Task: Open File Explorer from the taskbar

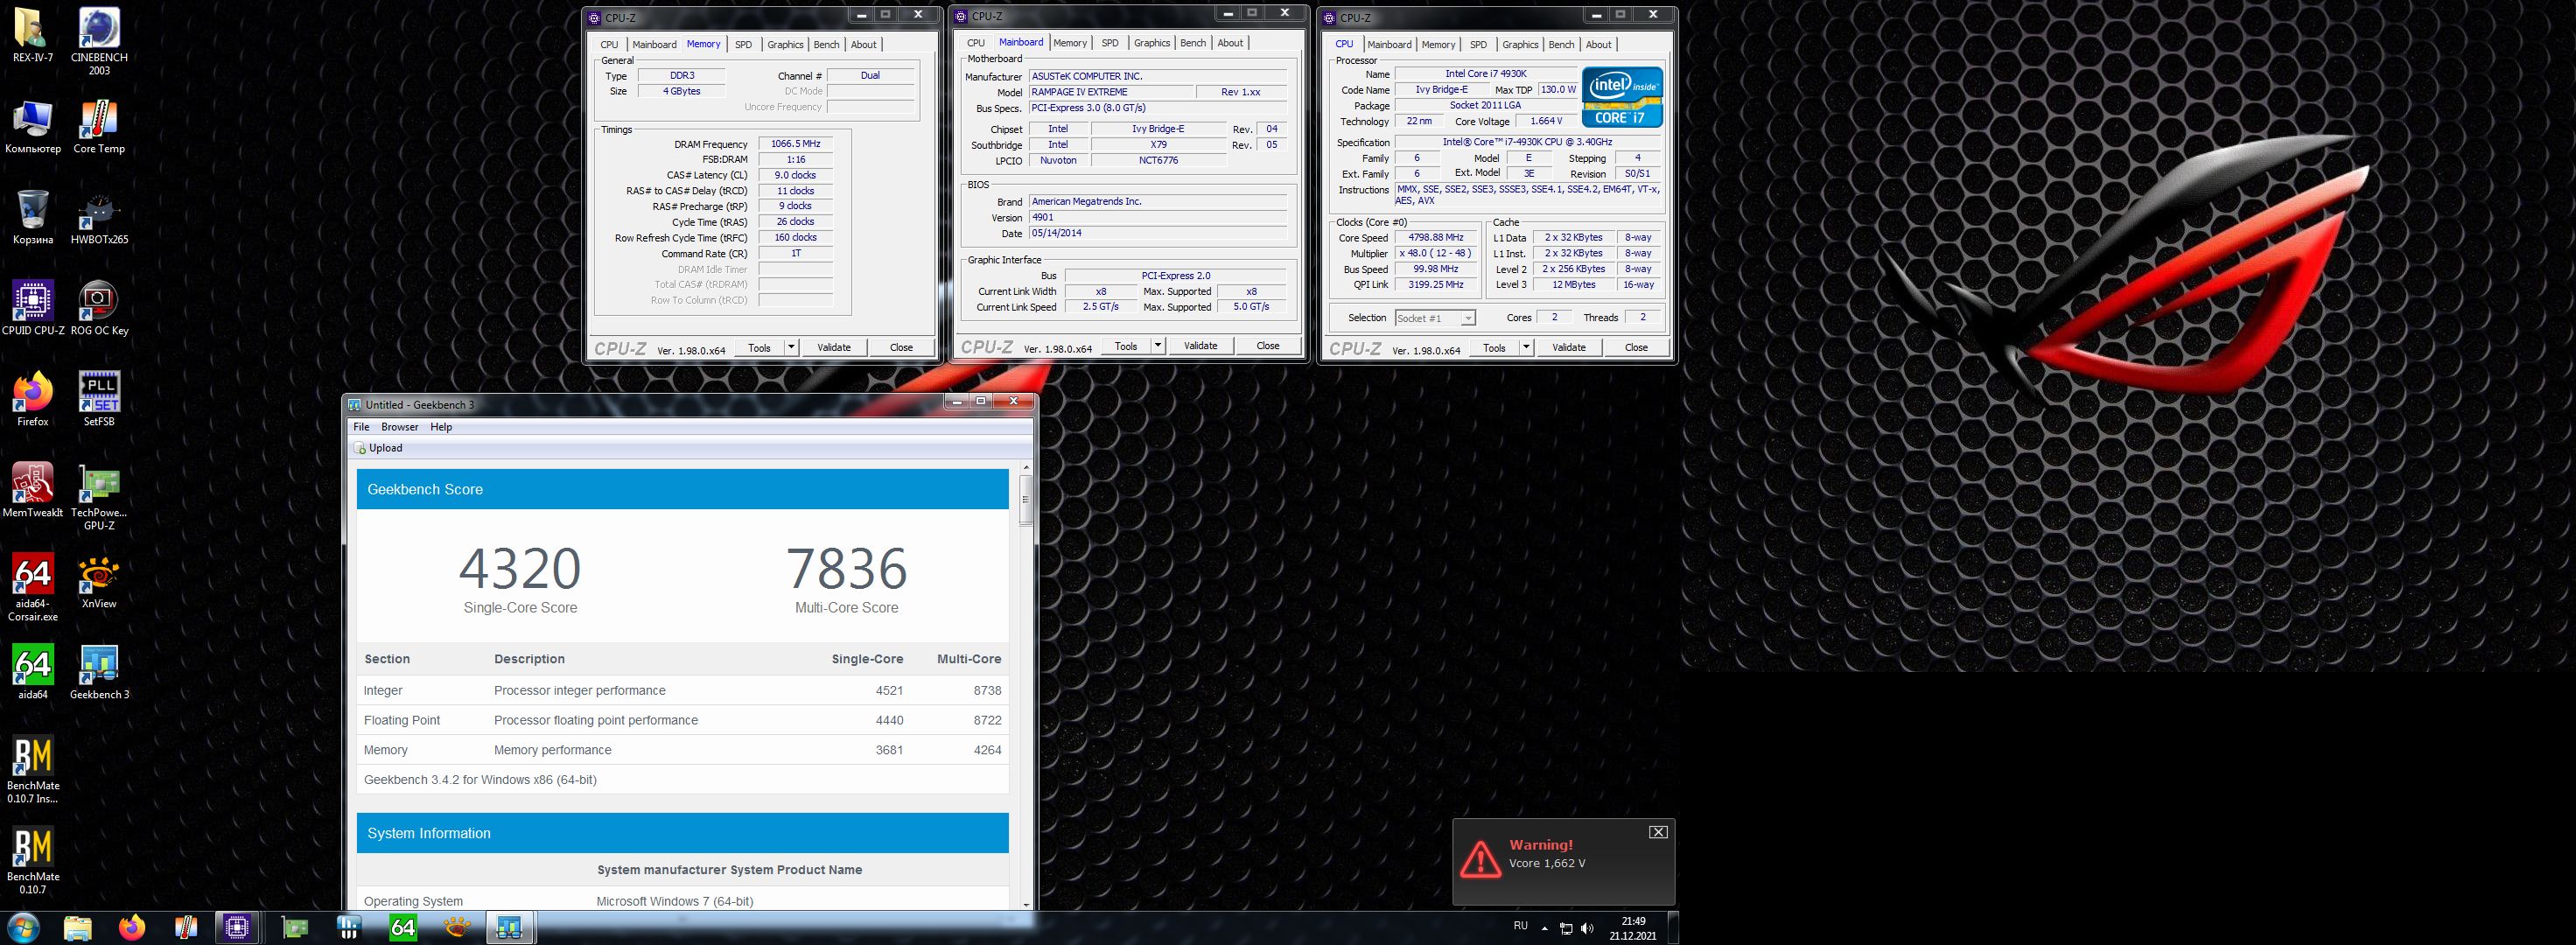Action: pos(78,928)
